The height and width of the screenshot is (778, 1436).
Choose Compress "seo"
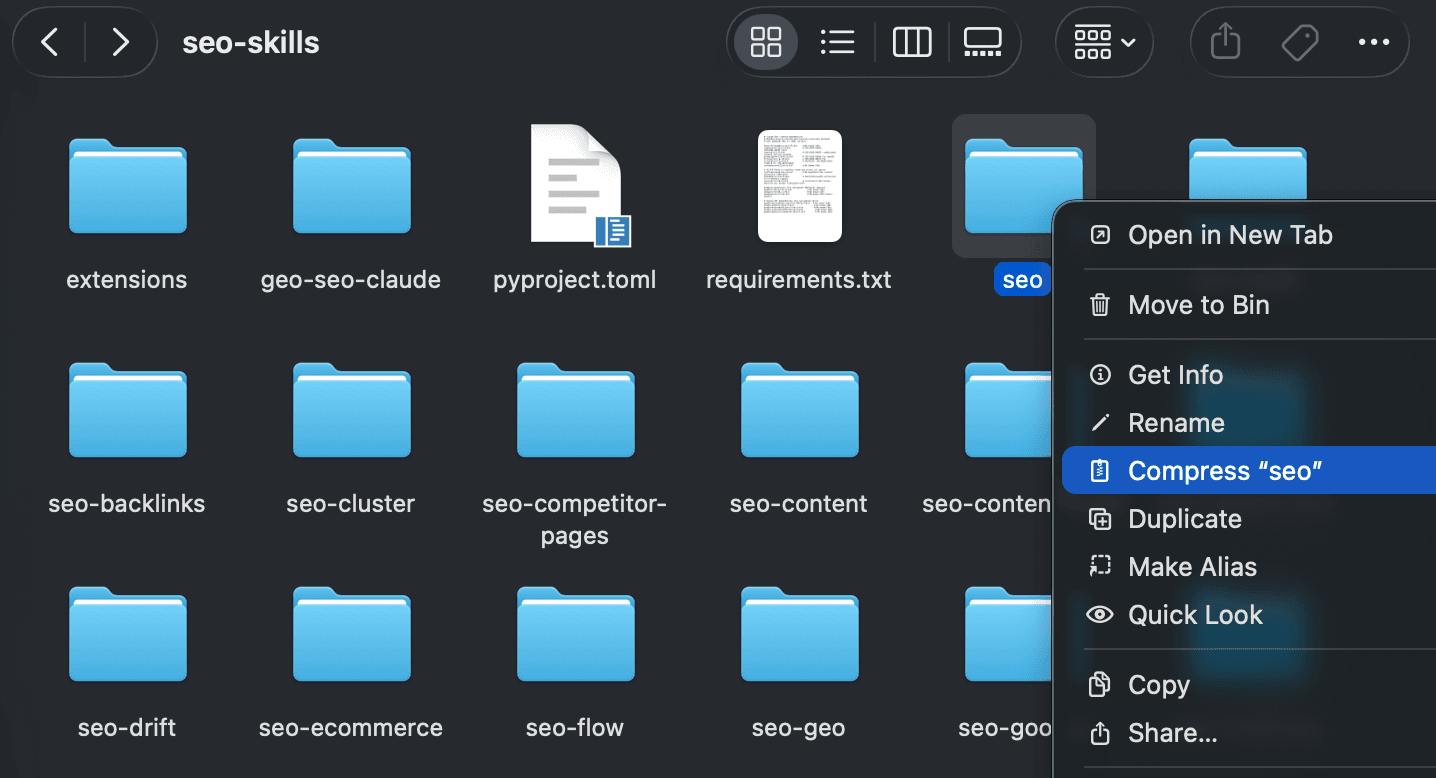tap(1248, 471)
